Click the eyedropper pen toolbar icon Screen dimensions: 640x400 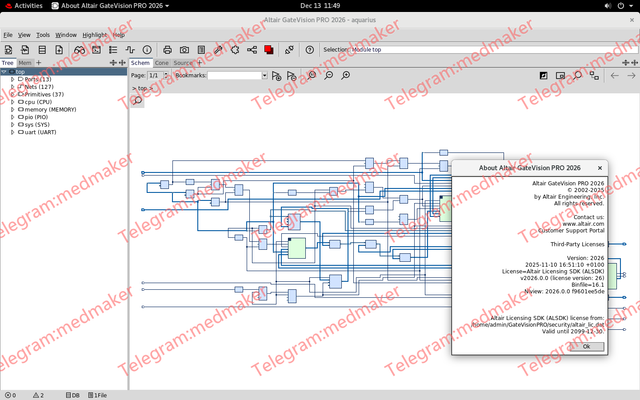218,50
